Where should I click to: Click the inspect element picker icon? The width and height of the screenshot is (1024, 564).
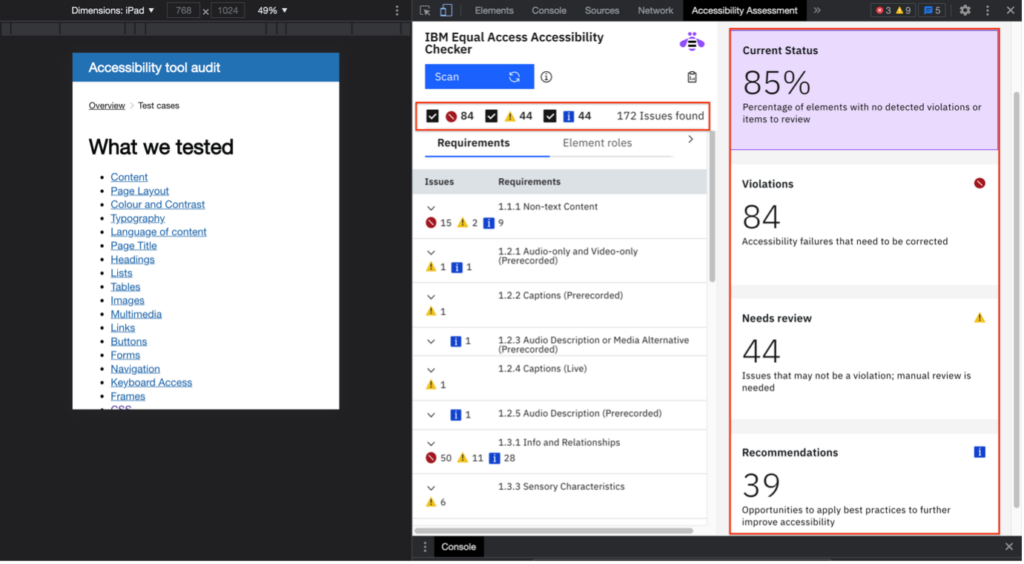[425, 10]
